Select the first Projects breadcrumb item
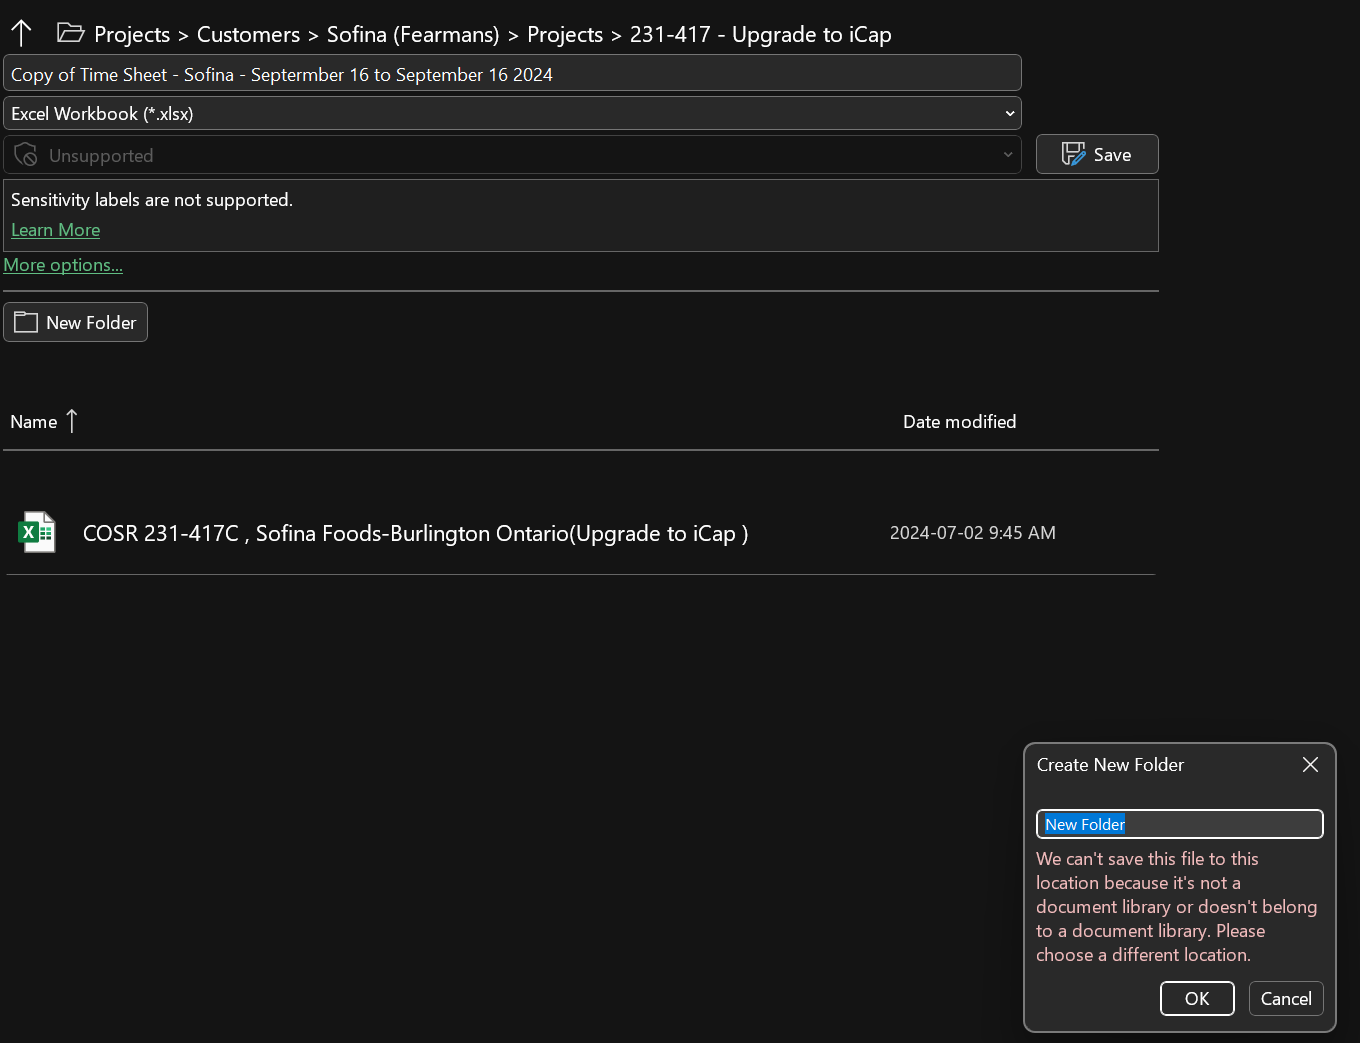Screen dimensions: 1360x1043 [x=132, y=34]
